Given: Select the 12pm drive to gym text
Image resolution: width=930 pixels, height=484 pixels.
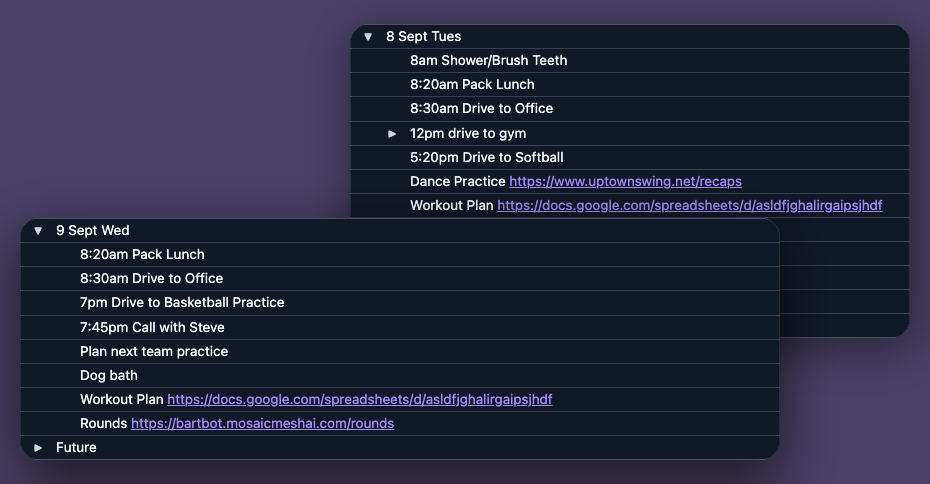Looking at the screenshot, I should point(468,133).
